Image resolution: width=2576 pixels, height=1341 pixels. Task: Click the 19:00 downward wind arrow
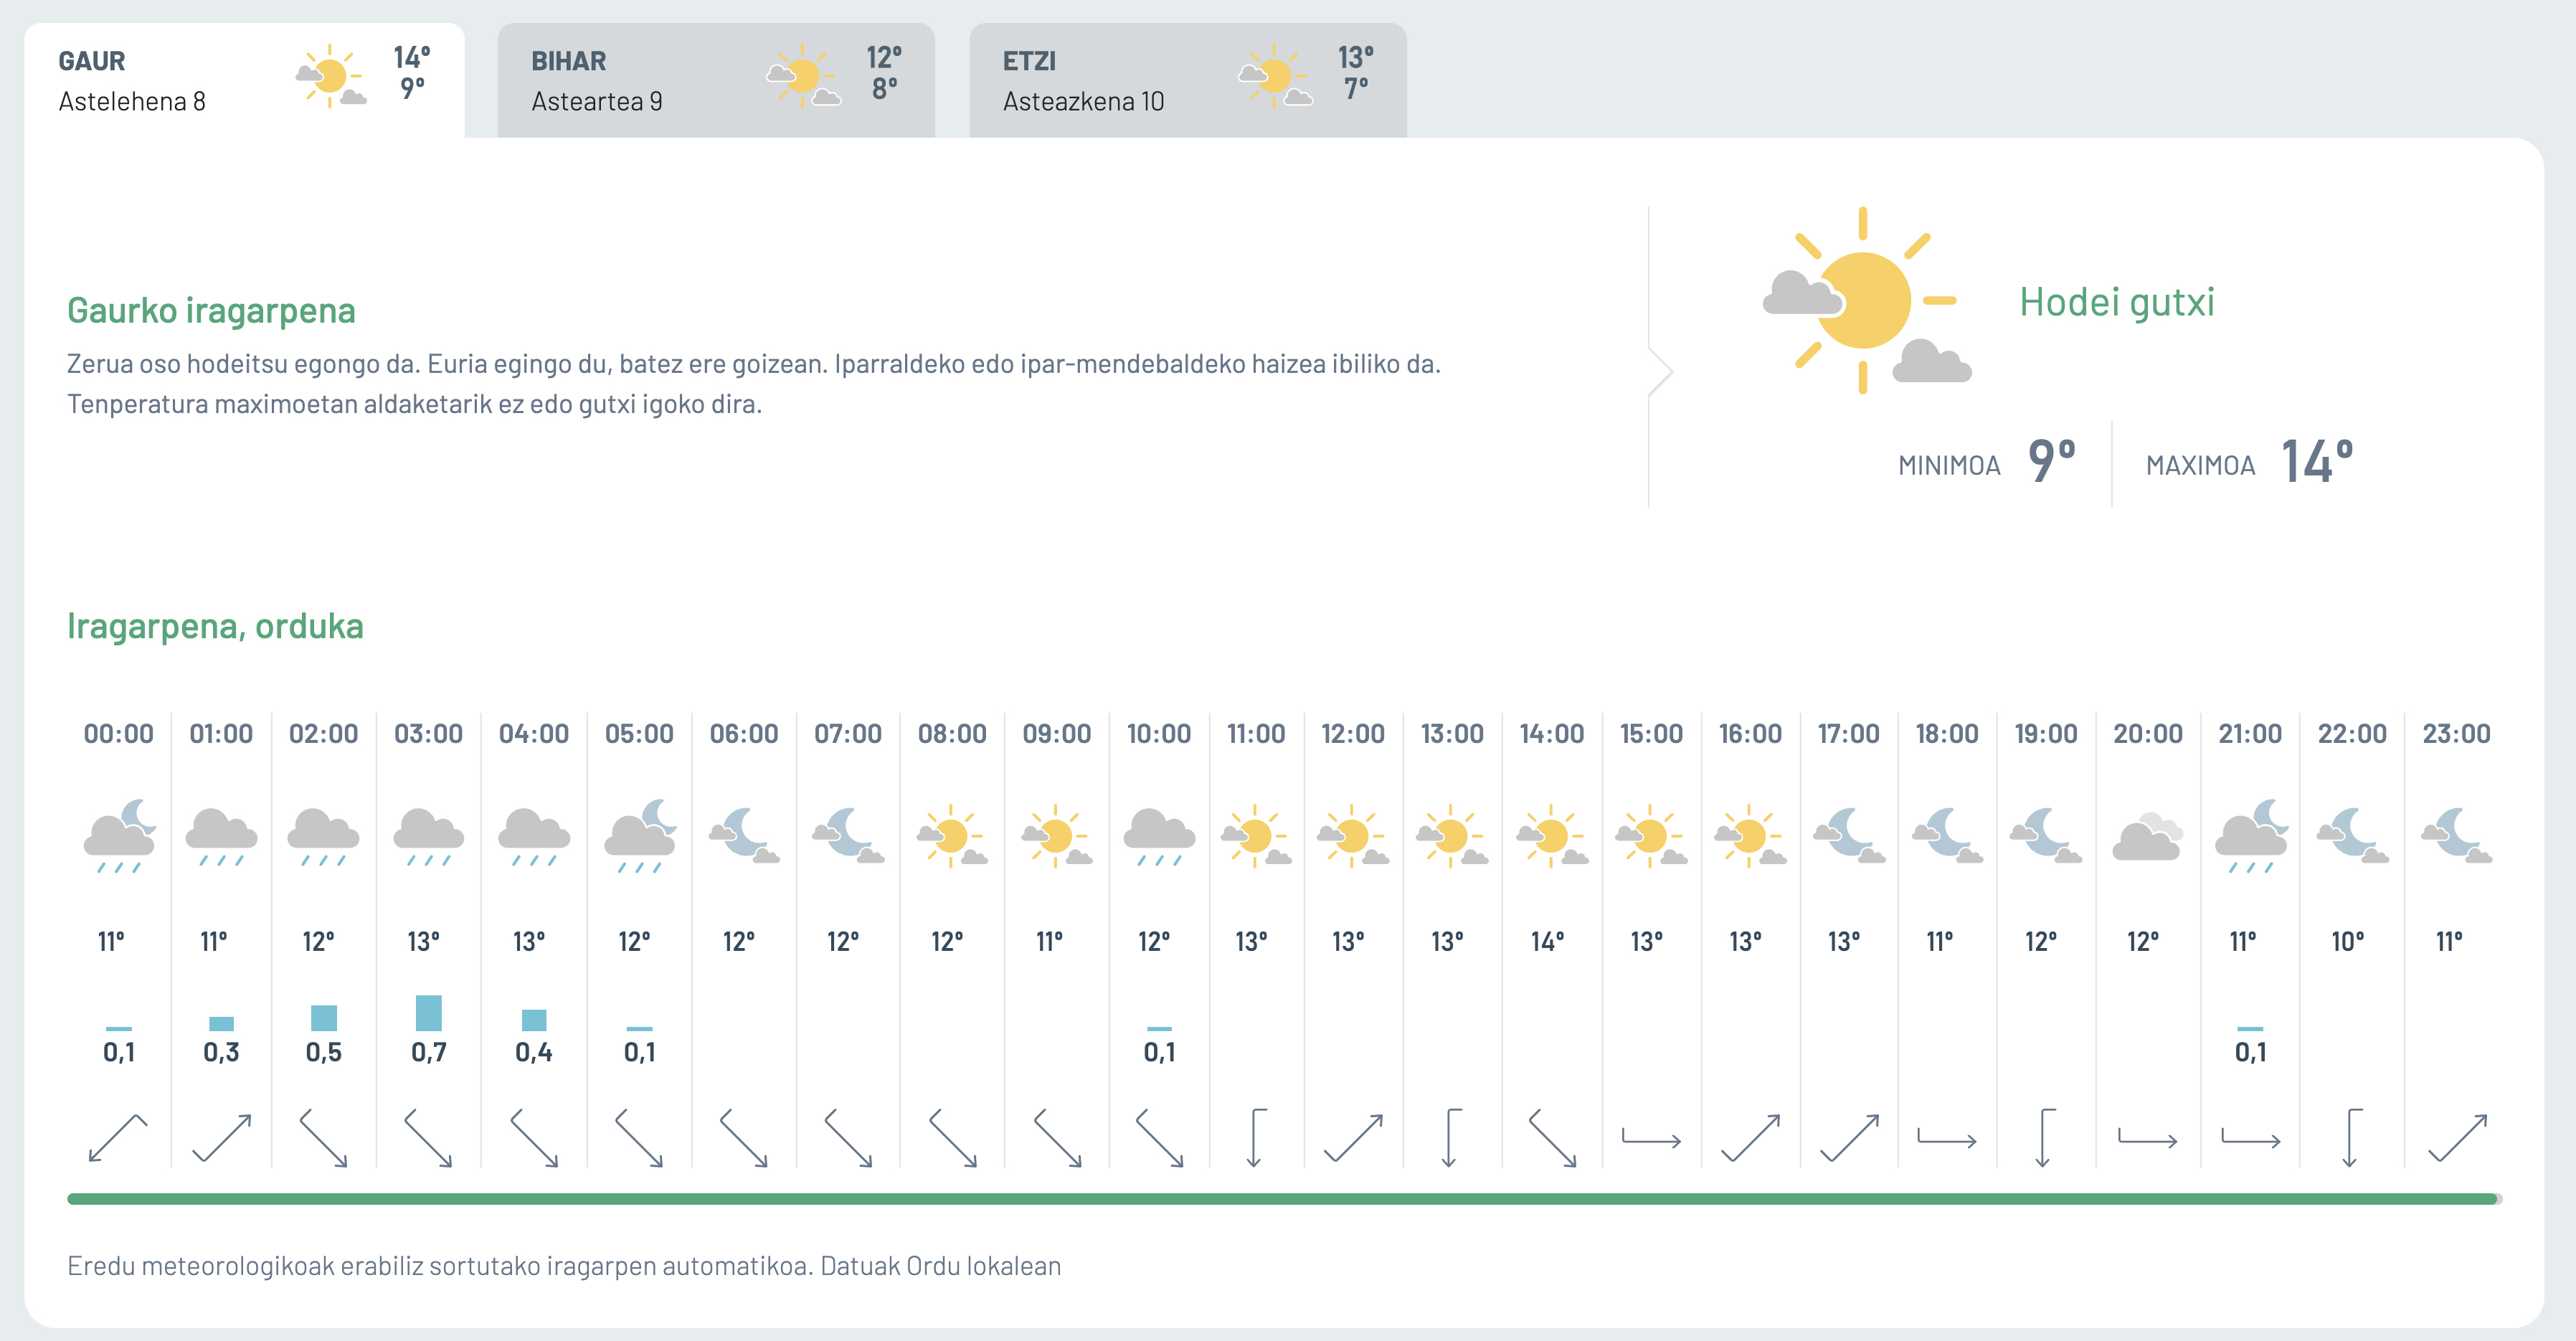pos(2045,1138)
